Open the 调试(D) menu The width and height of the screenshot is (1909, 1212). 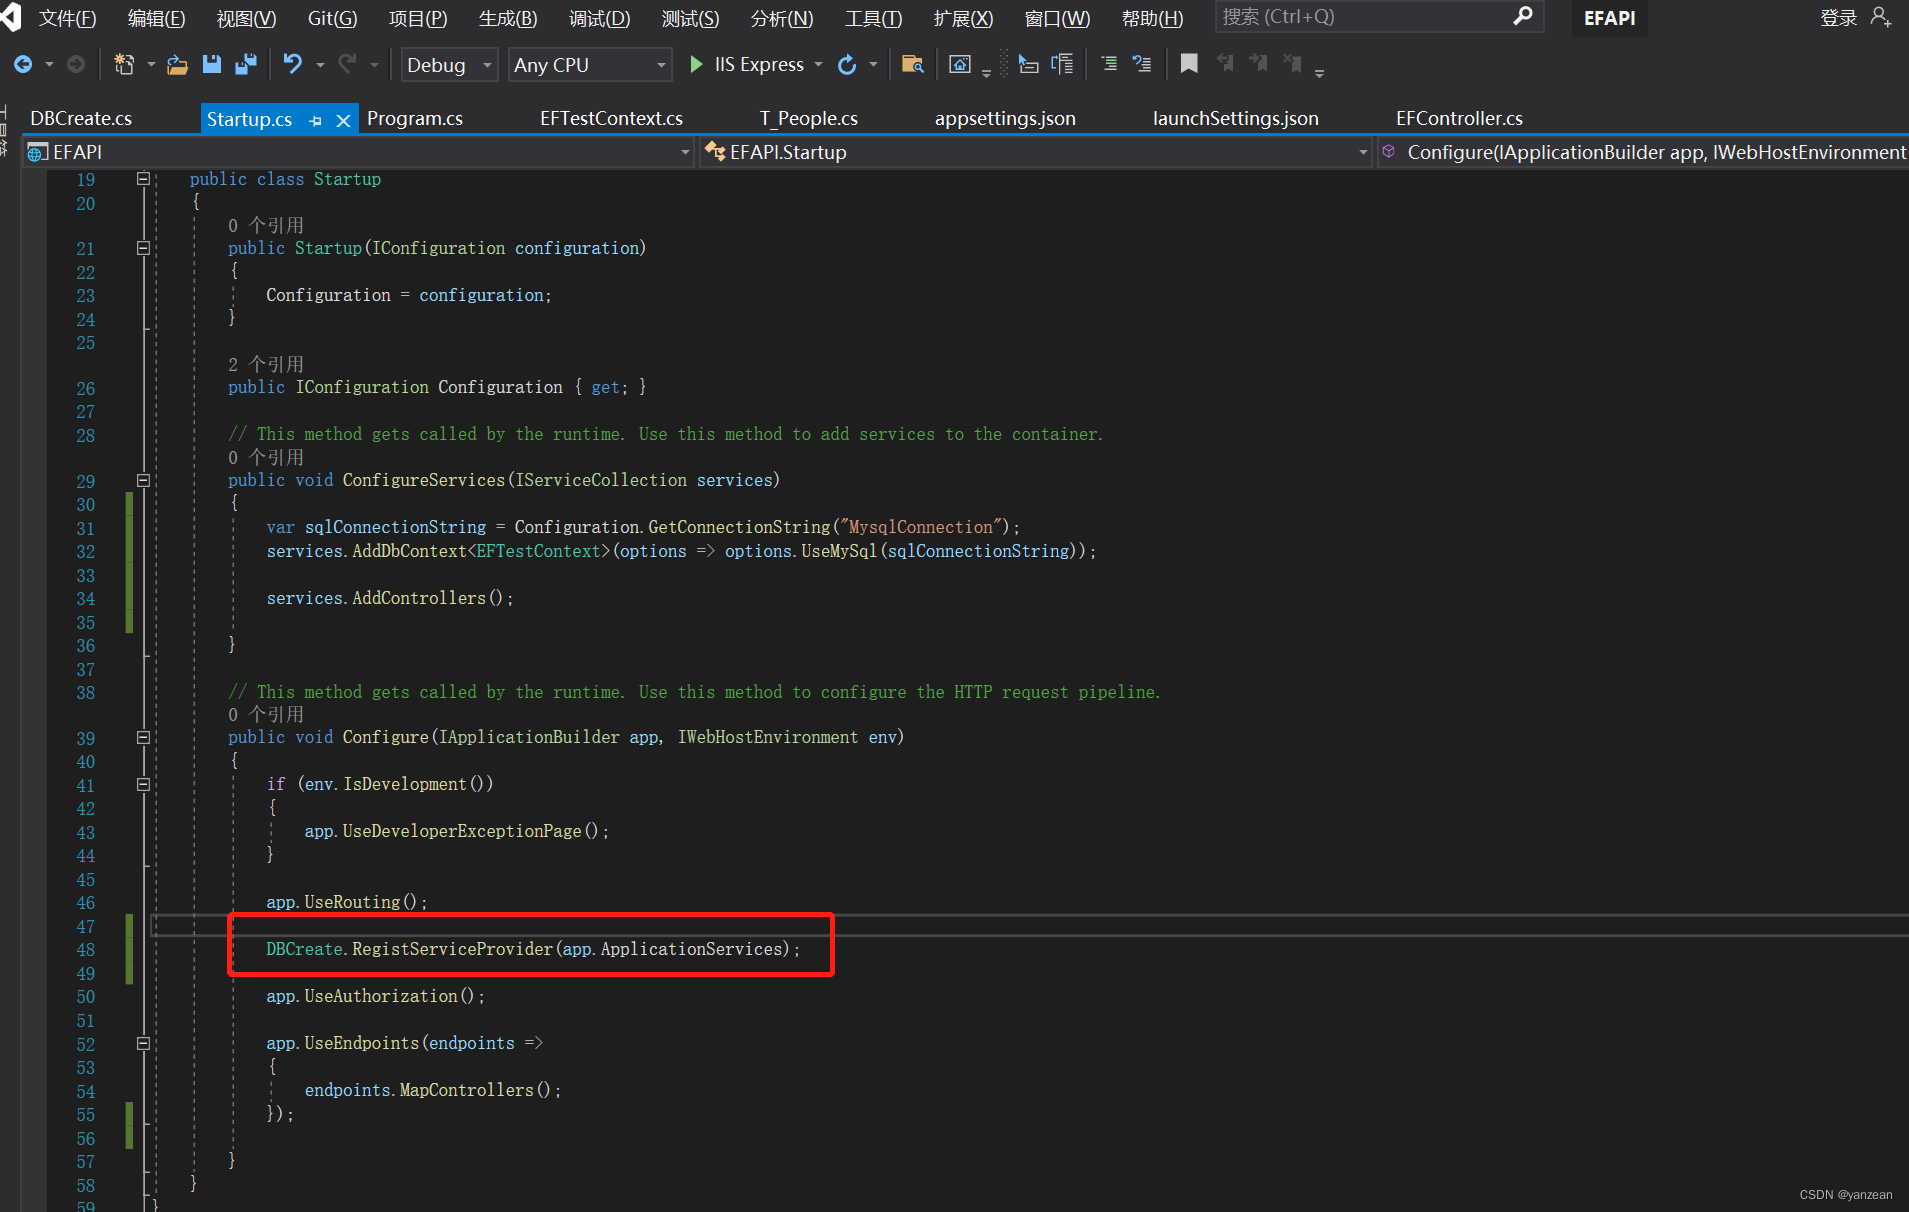599,18
